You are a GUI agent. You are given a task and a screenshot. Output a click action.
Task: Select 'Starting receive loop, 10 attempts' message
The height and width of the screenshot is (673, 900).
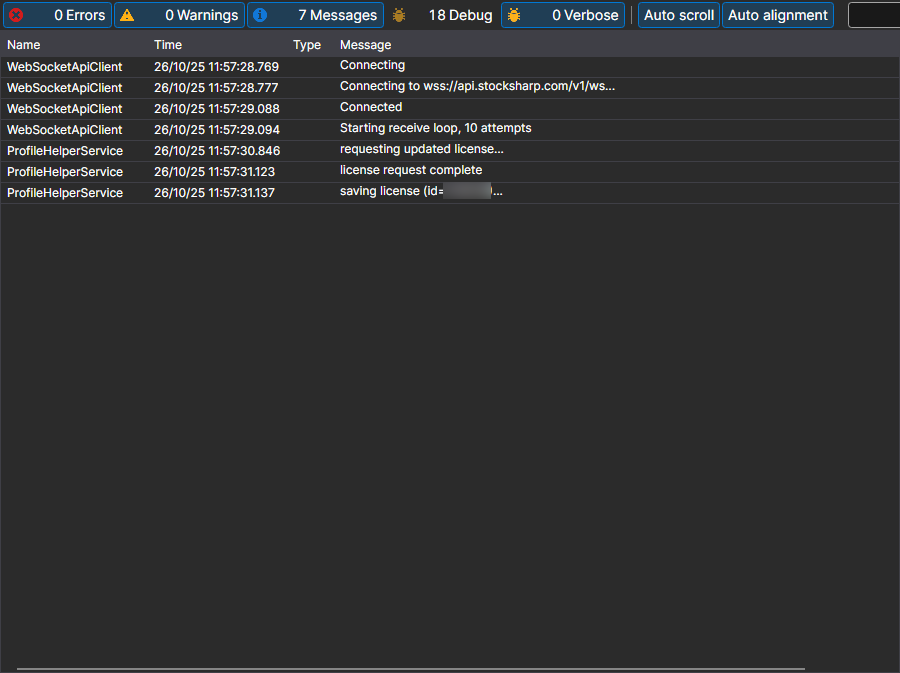(x=435, y=128)
